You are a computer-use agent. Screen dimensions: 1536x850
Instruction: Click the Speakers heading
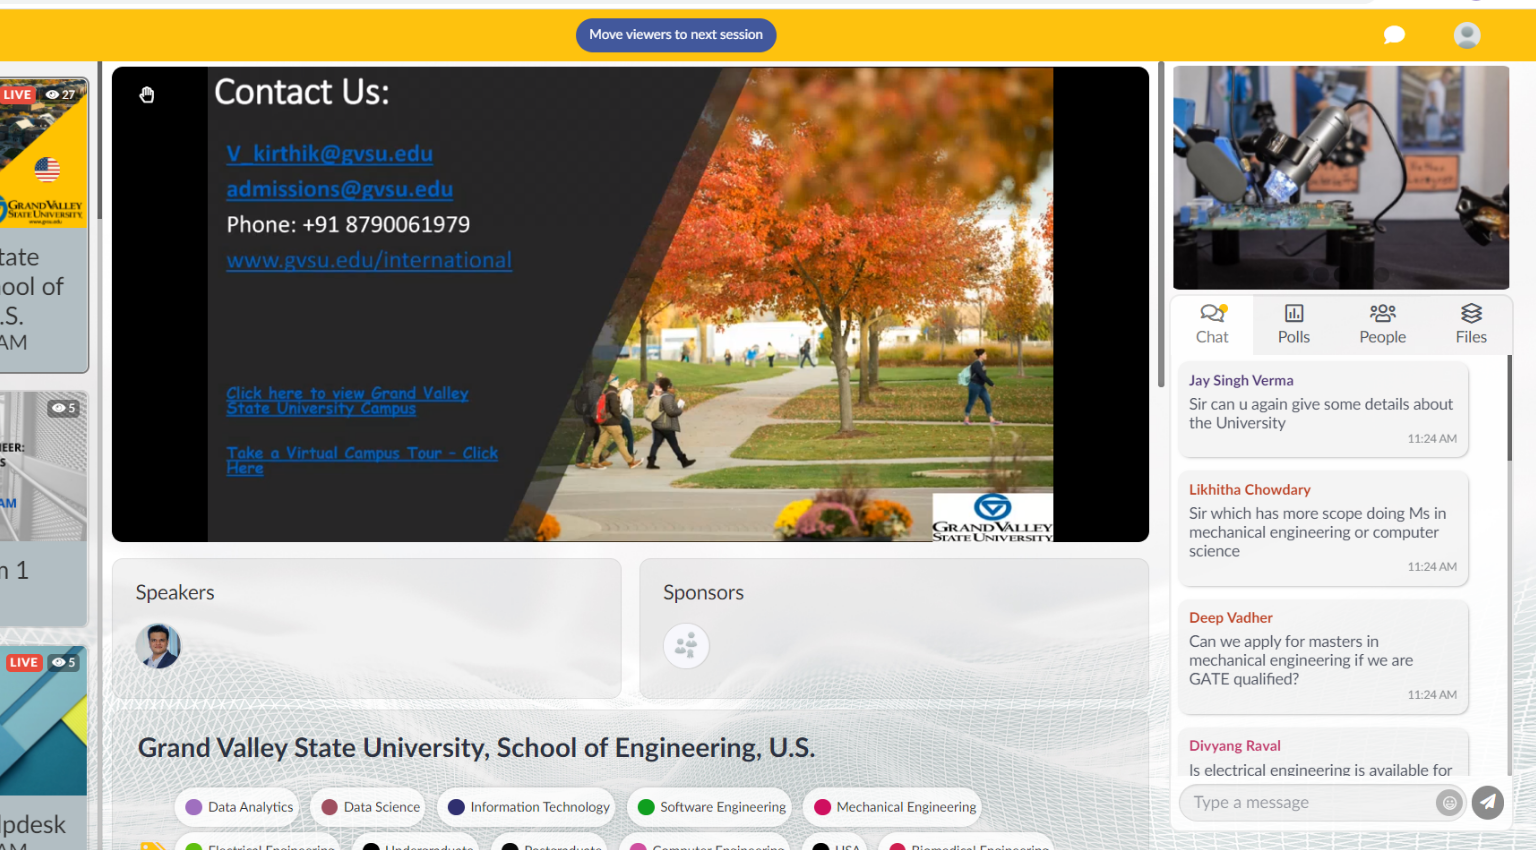click(x=175, y=592)
